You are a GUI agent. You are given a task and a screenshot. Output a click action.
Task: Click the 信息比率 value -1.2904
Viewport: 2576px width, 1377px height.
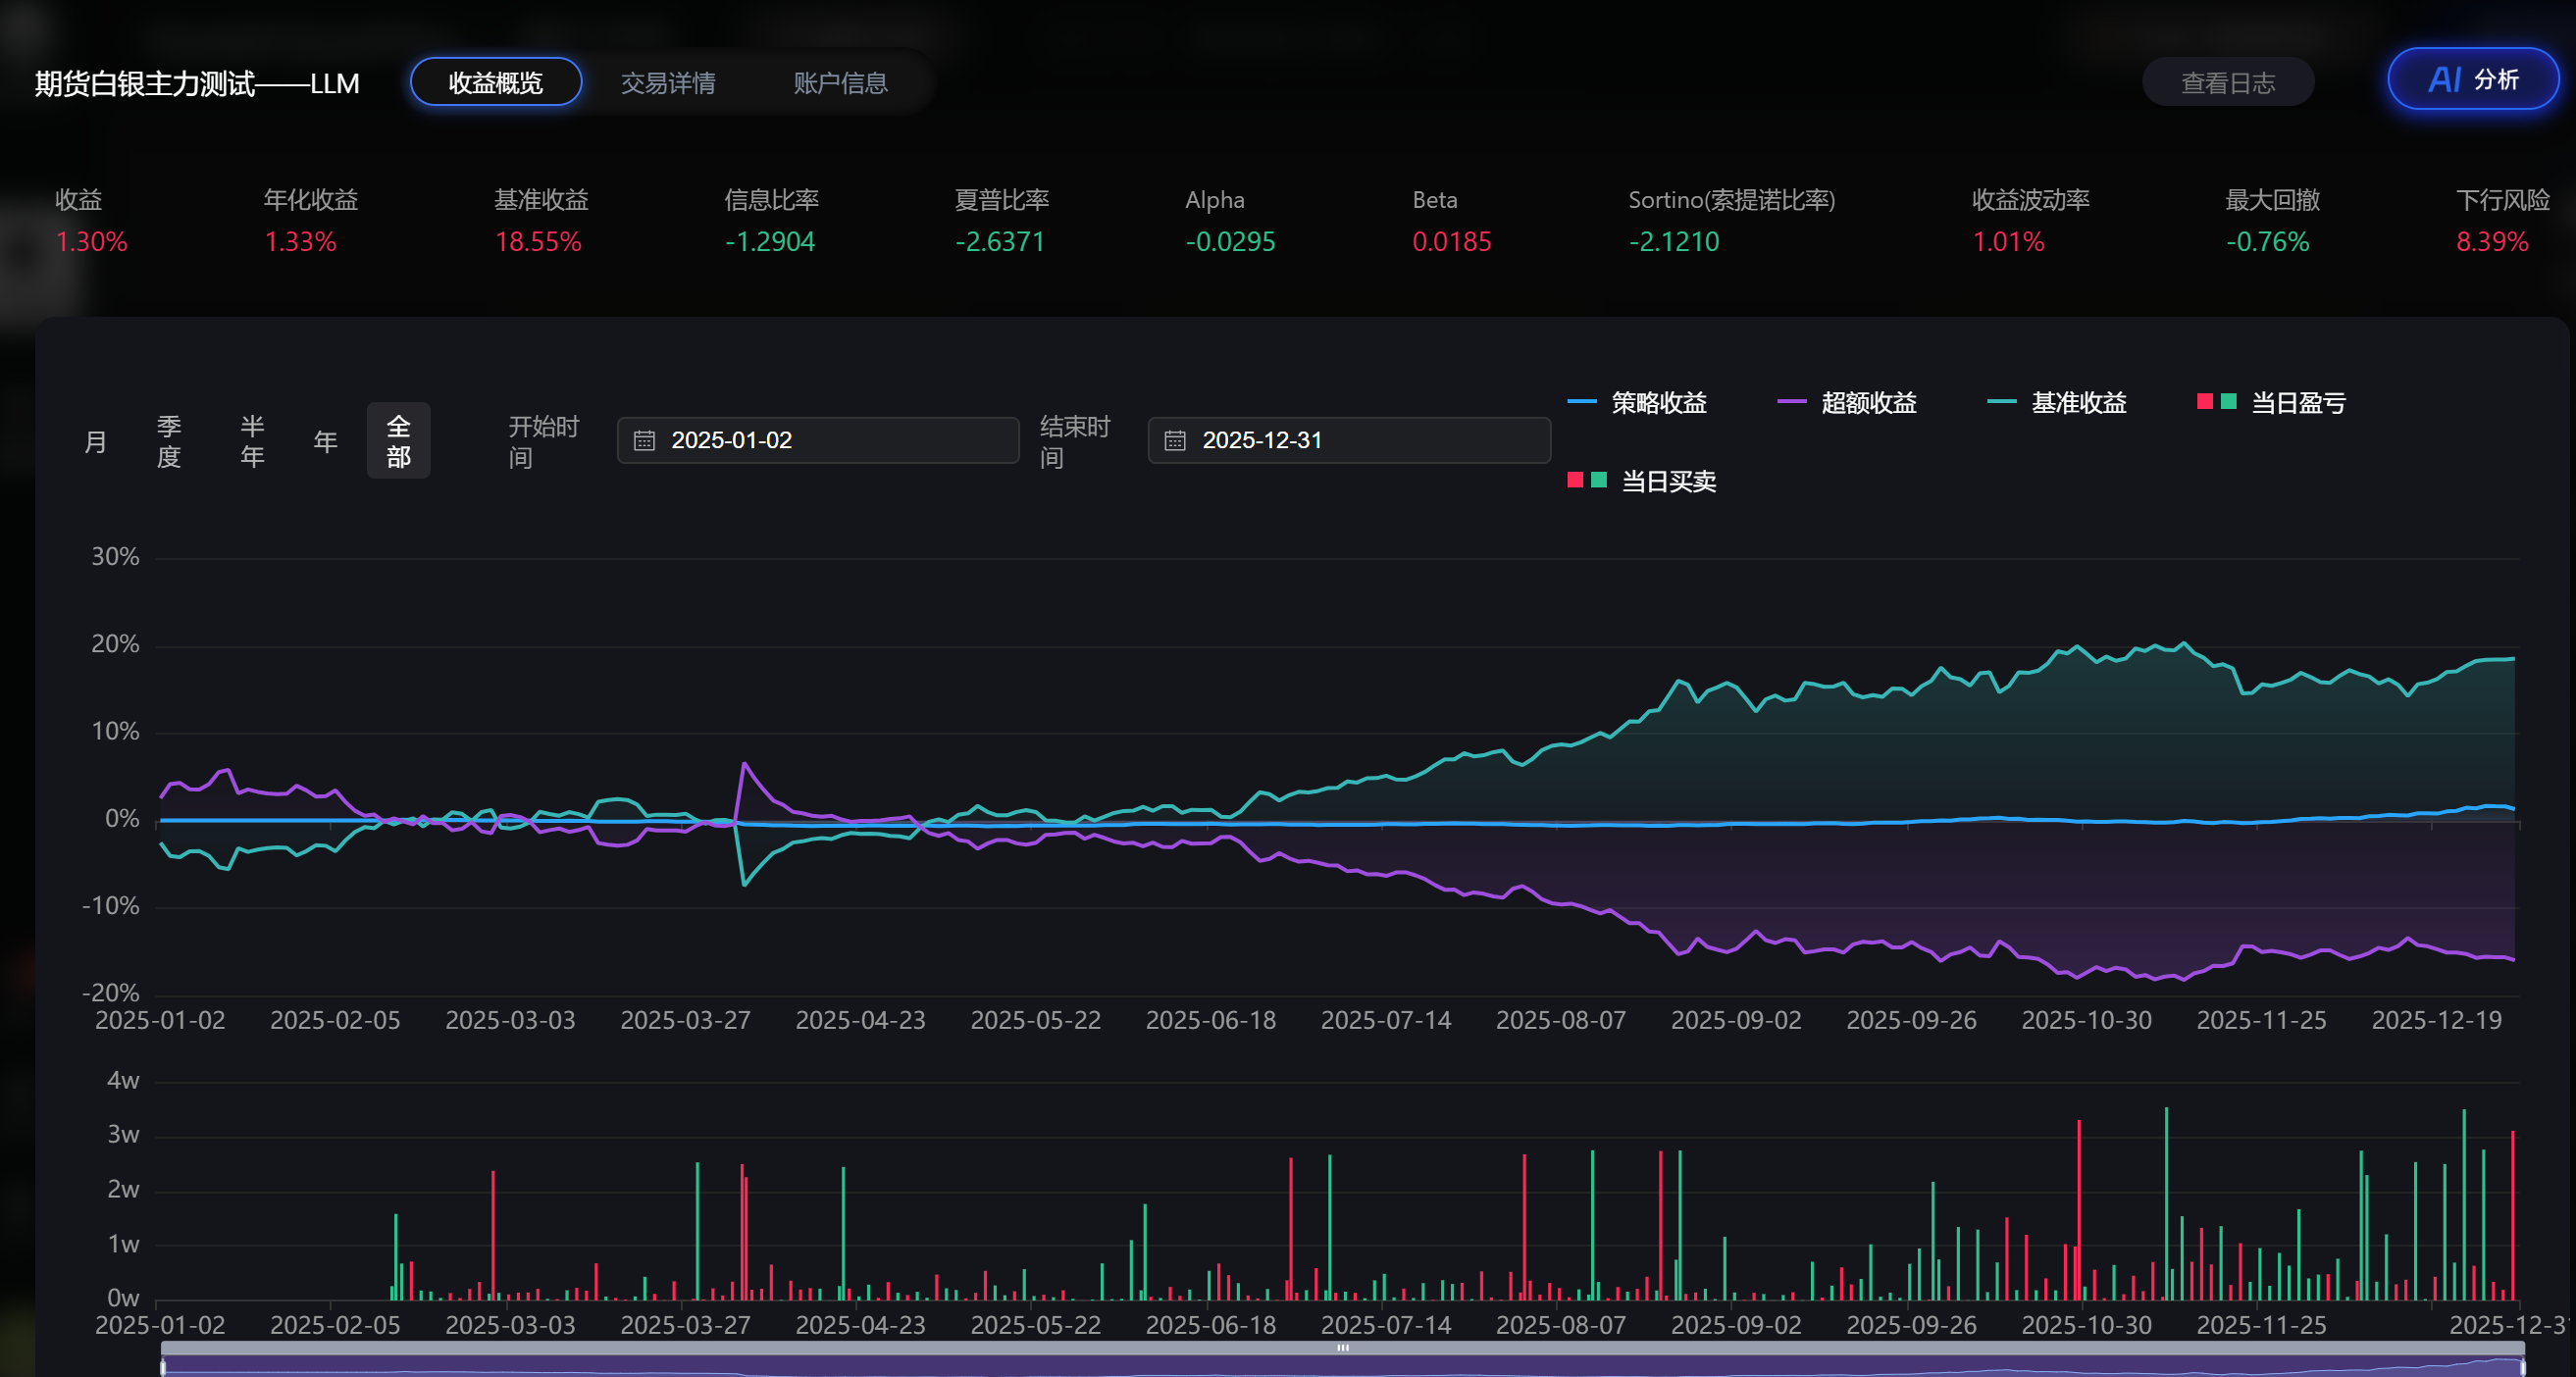click(770, 242)
